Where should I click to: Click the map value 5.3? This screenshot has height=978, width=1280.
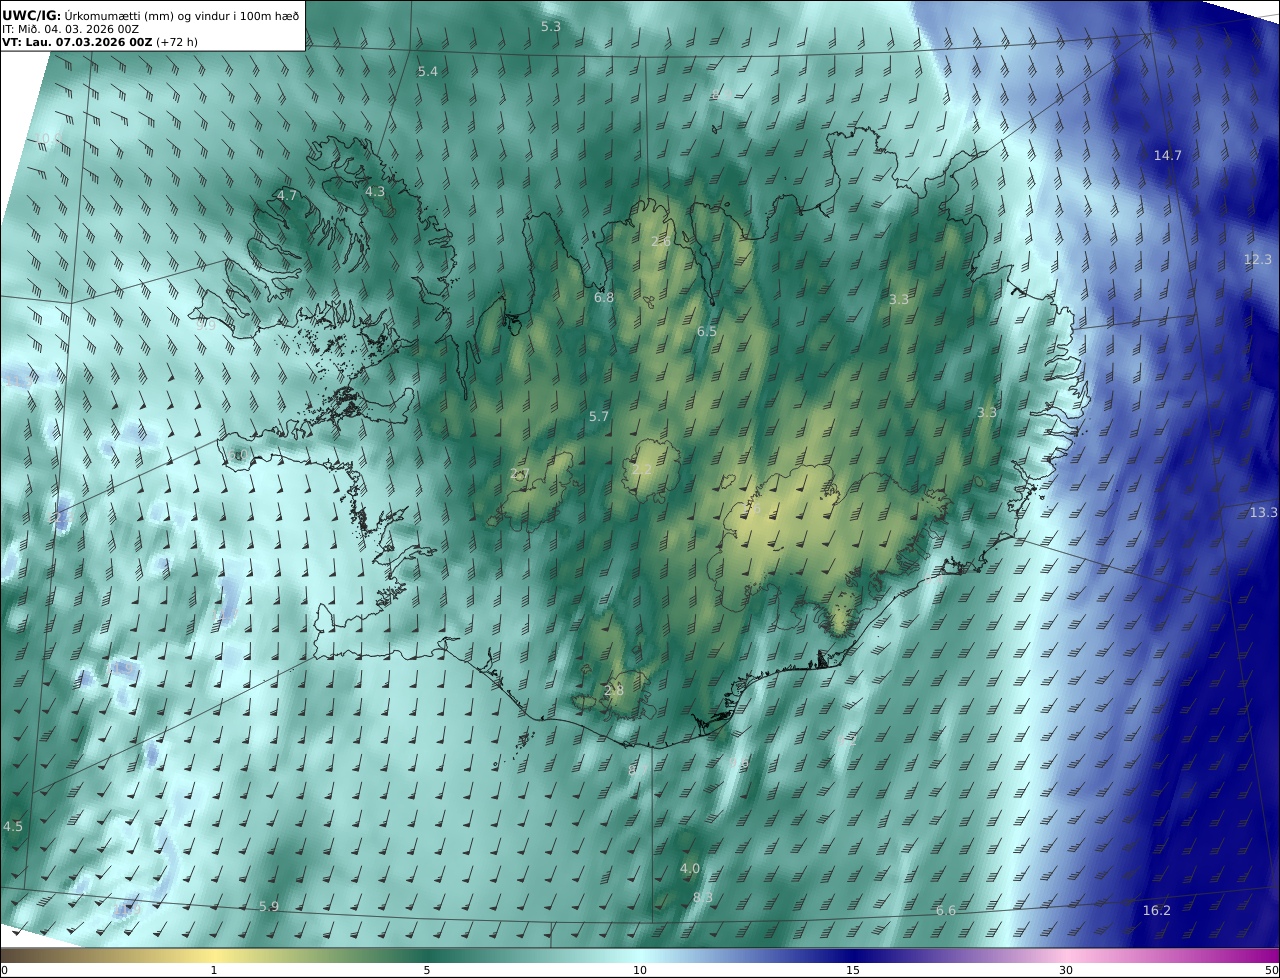tap(550, 27)
